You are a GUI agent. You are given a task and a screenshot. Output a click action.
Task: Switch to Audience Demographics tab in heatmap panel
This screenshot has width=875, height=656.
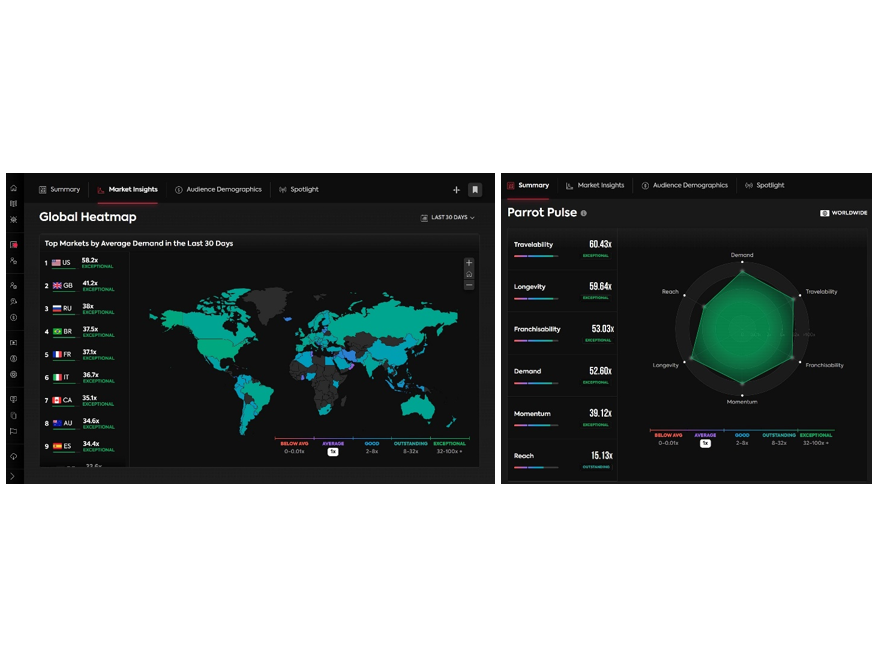(x=218, y=189)
